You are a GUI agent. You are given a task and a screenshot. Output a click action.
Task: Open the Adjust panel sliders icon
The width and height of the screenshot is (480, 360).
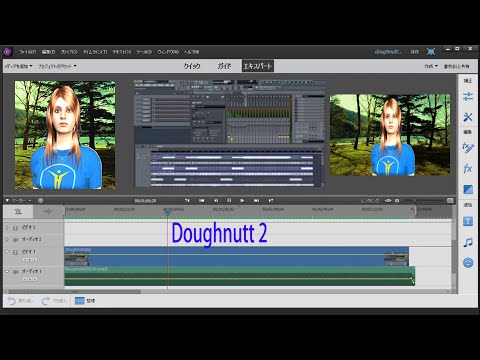coord(468,97)
